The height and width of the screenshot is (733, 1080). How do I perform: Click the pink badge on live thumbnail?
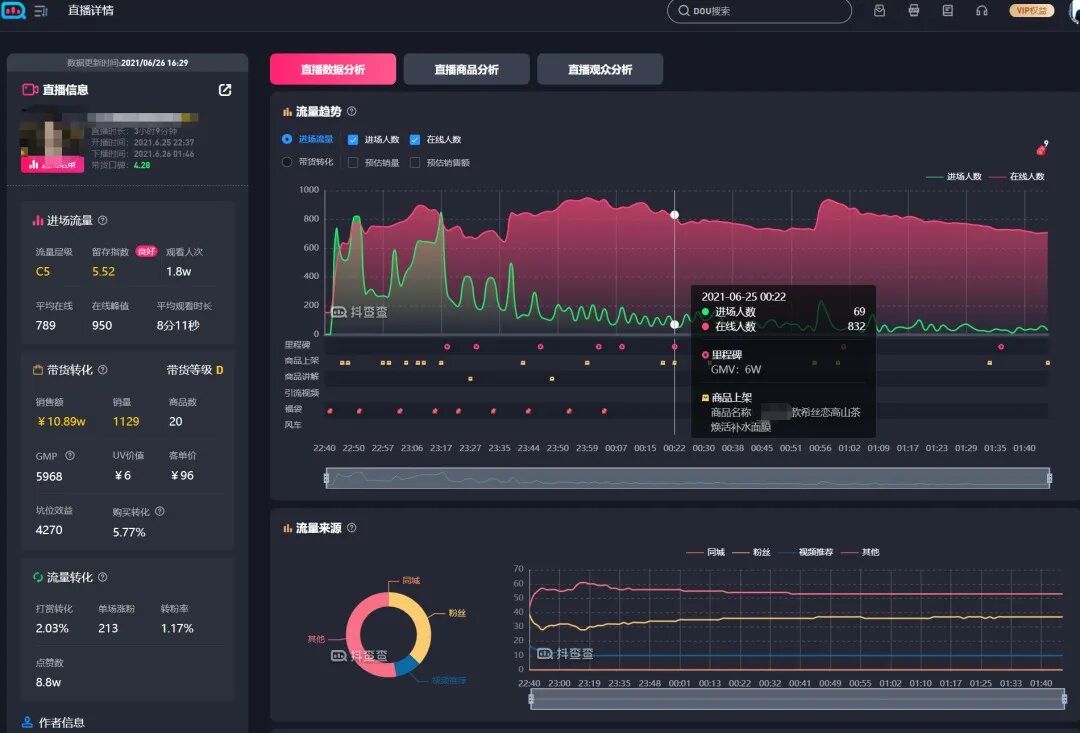tap(52, 165)
